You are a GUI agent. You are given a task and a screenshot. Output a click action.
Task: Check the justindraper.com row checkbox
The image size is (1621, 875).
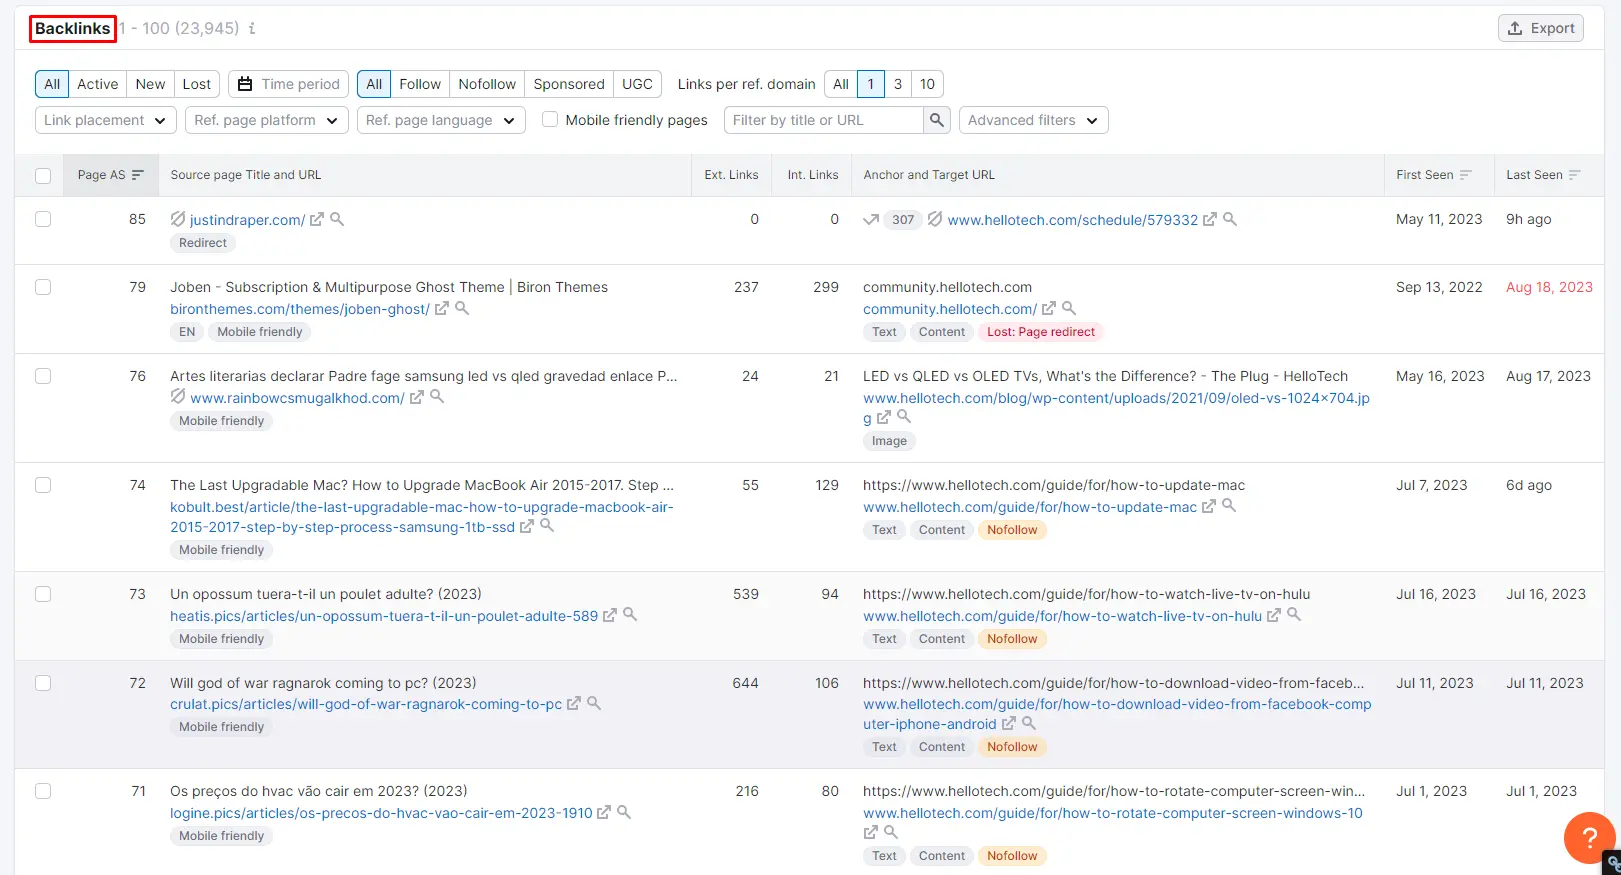43,219
